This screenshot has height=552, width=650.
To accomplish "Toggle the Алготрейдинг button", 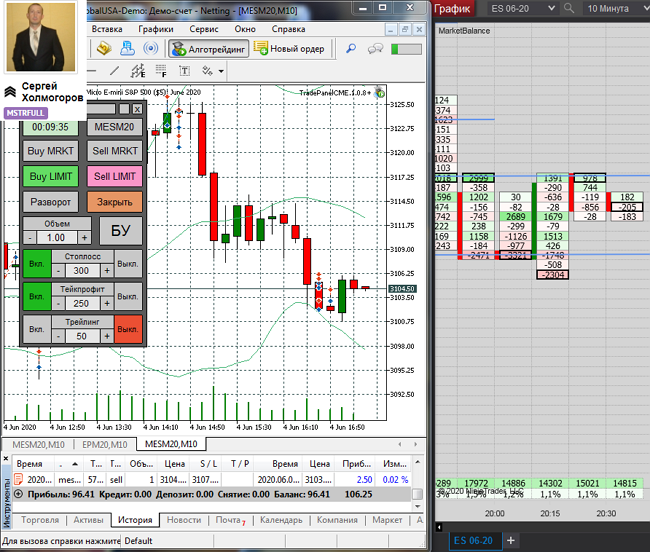I will coord(209,49).
